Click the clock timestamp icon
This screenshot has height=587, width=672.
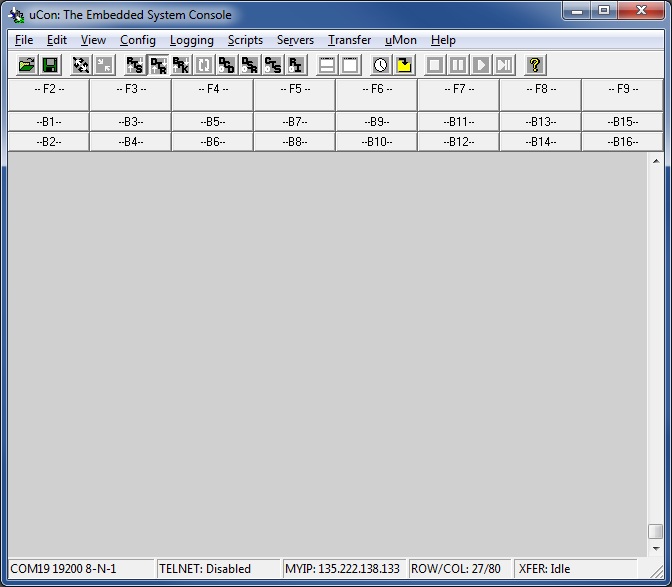tap(381, 65)
